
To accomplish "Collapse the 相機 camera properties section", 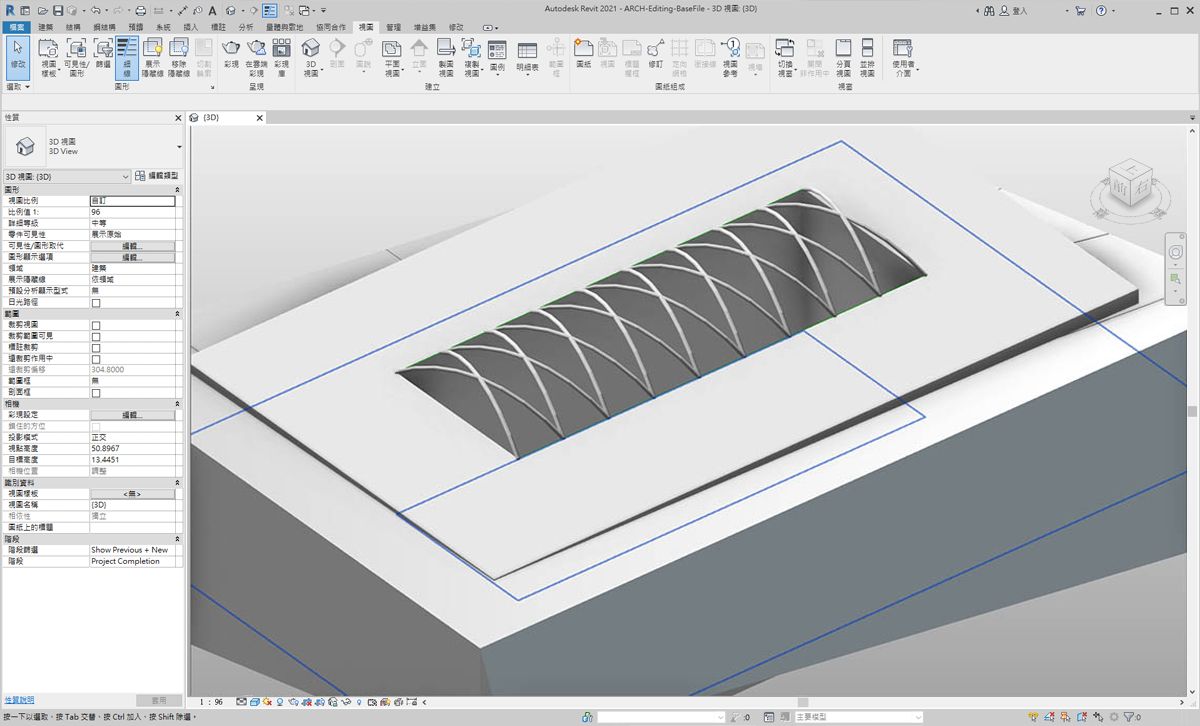I will click(x=178, y=404).
